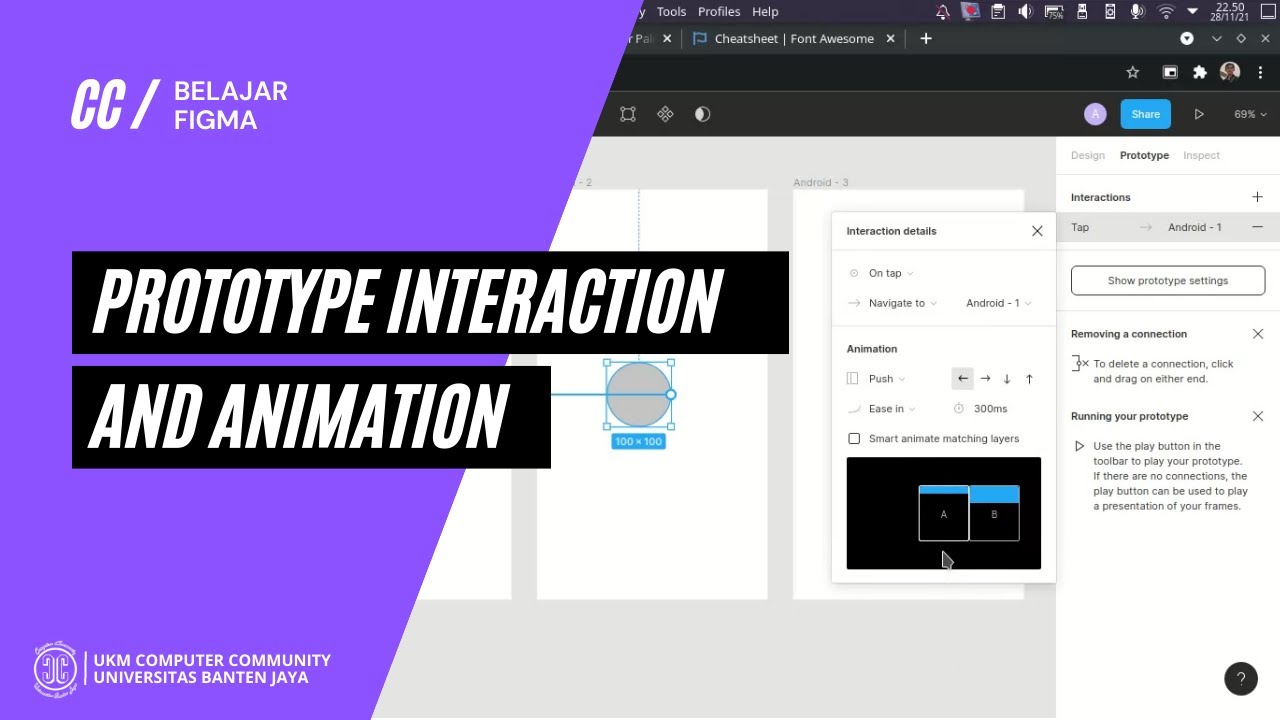Dismiss the Running your prototype tip
This screenshot has height=720, width=1280.
[x=1258, y=416]
